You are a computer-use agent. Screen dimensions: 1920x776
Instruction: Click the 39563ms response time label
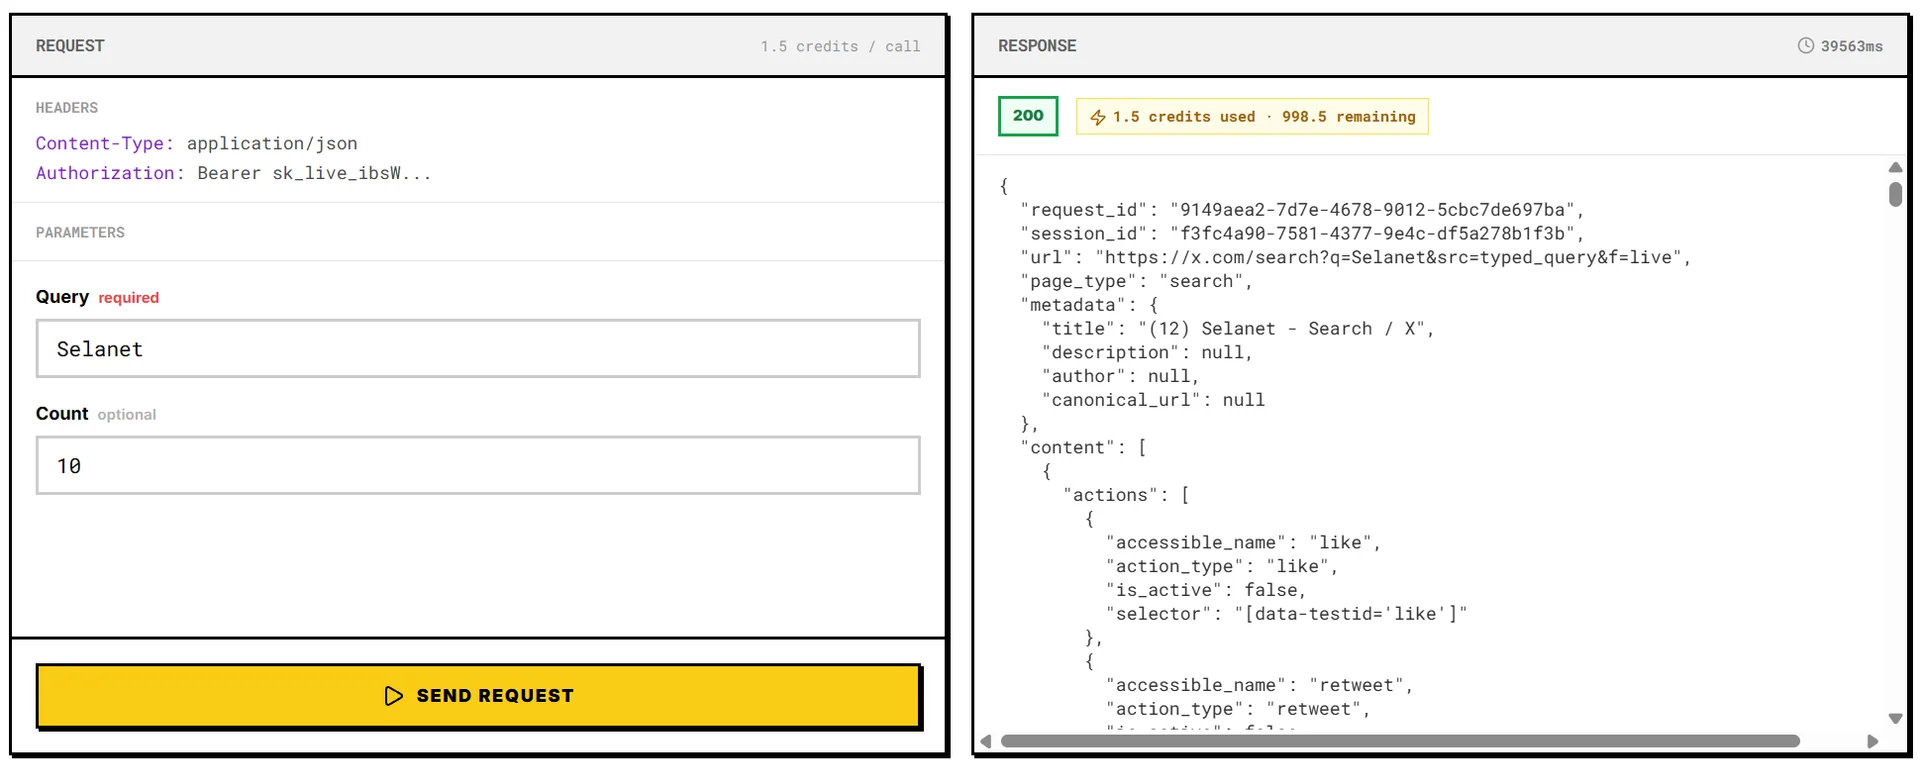1851,46
